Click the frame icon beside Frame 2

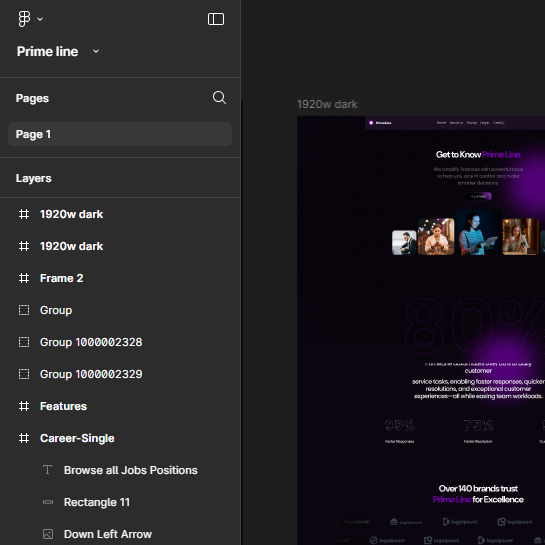tap(24, 278)
